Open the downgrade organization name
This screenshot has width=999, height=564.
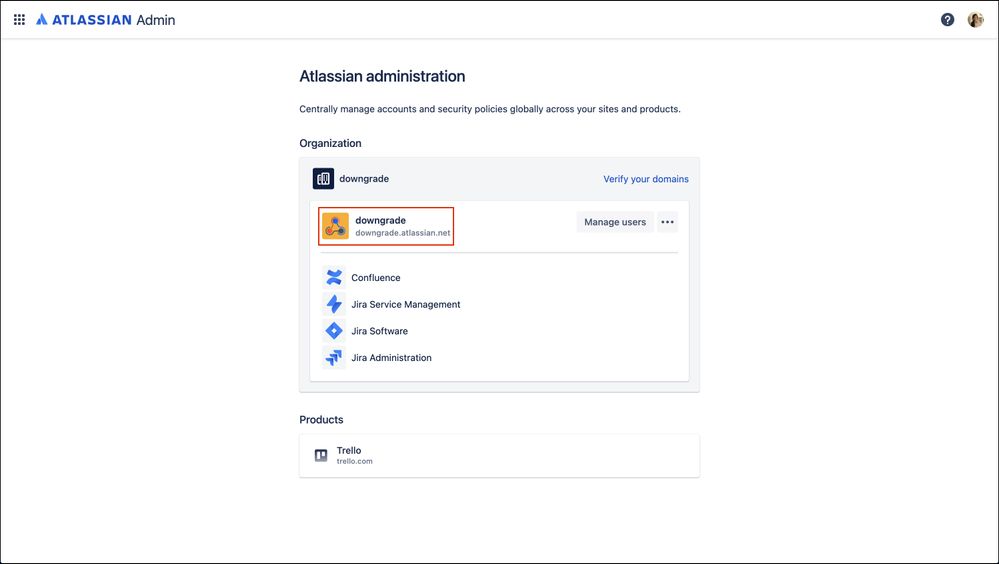pyautogui.click(x=364, y=178)
